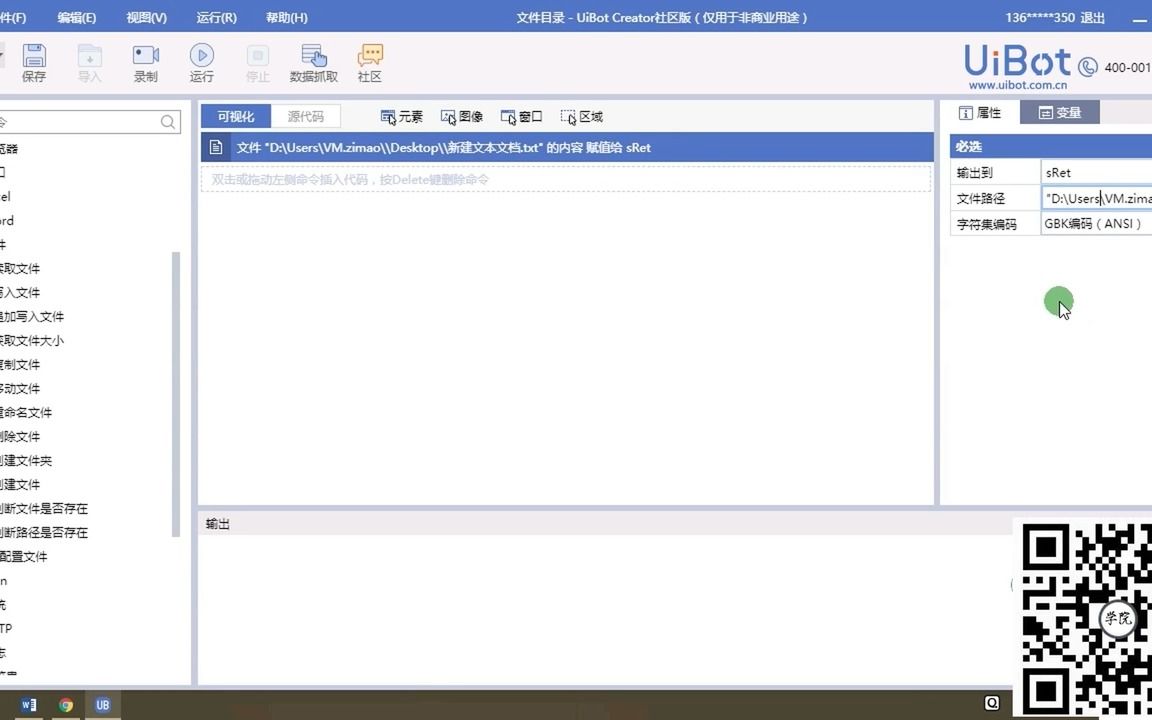Visit the www.uibot.com.cn link
This screenshot has width=1152, height=720.
pos(1017,85)
